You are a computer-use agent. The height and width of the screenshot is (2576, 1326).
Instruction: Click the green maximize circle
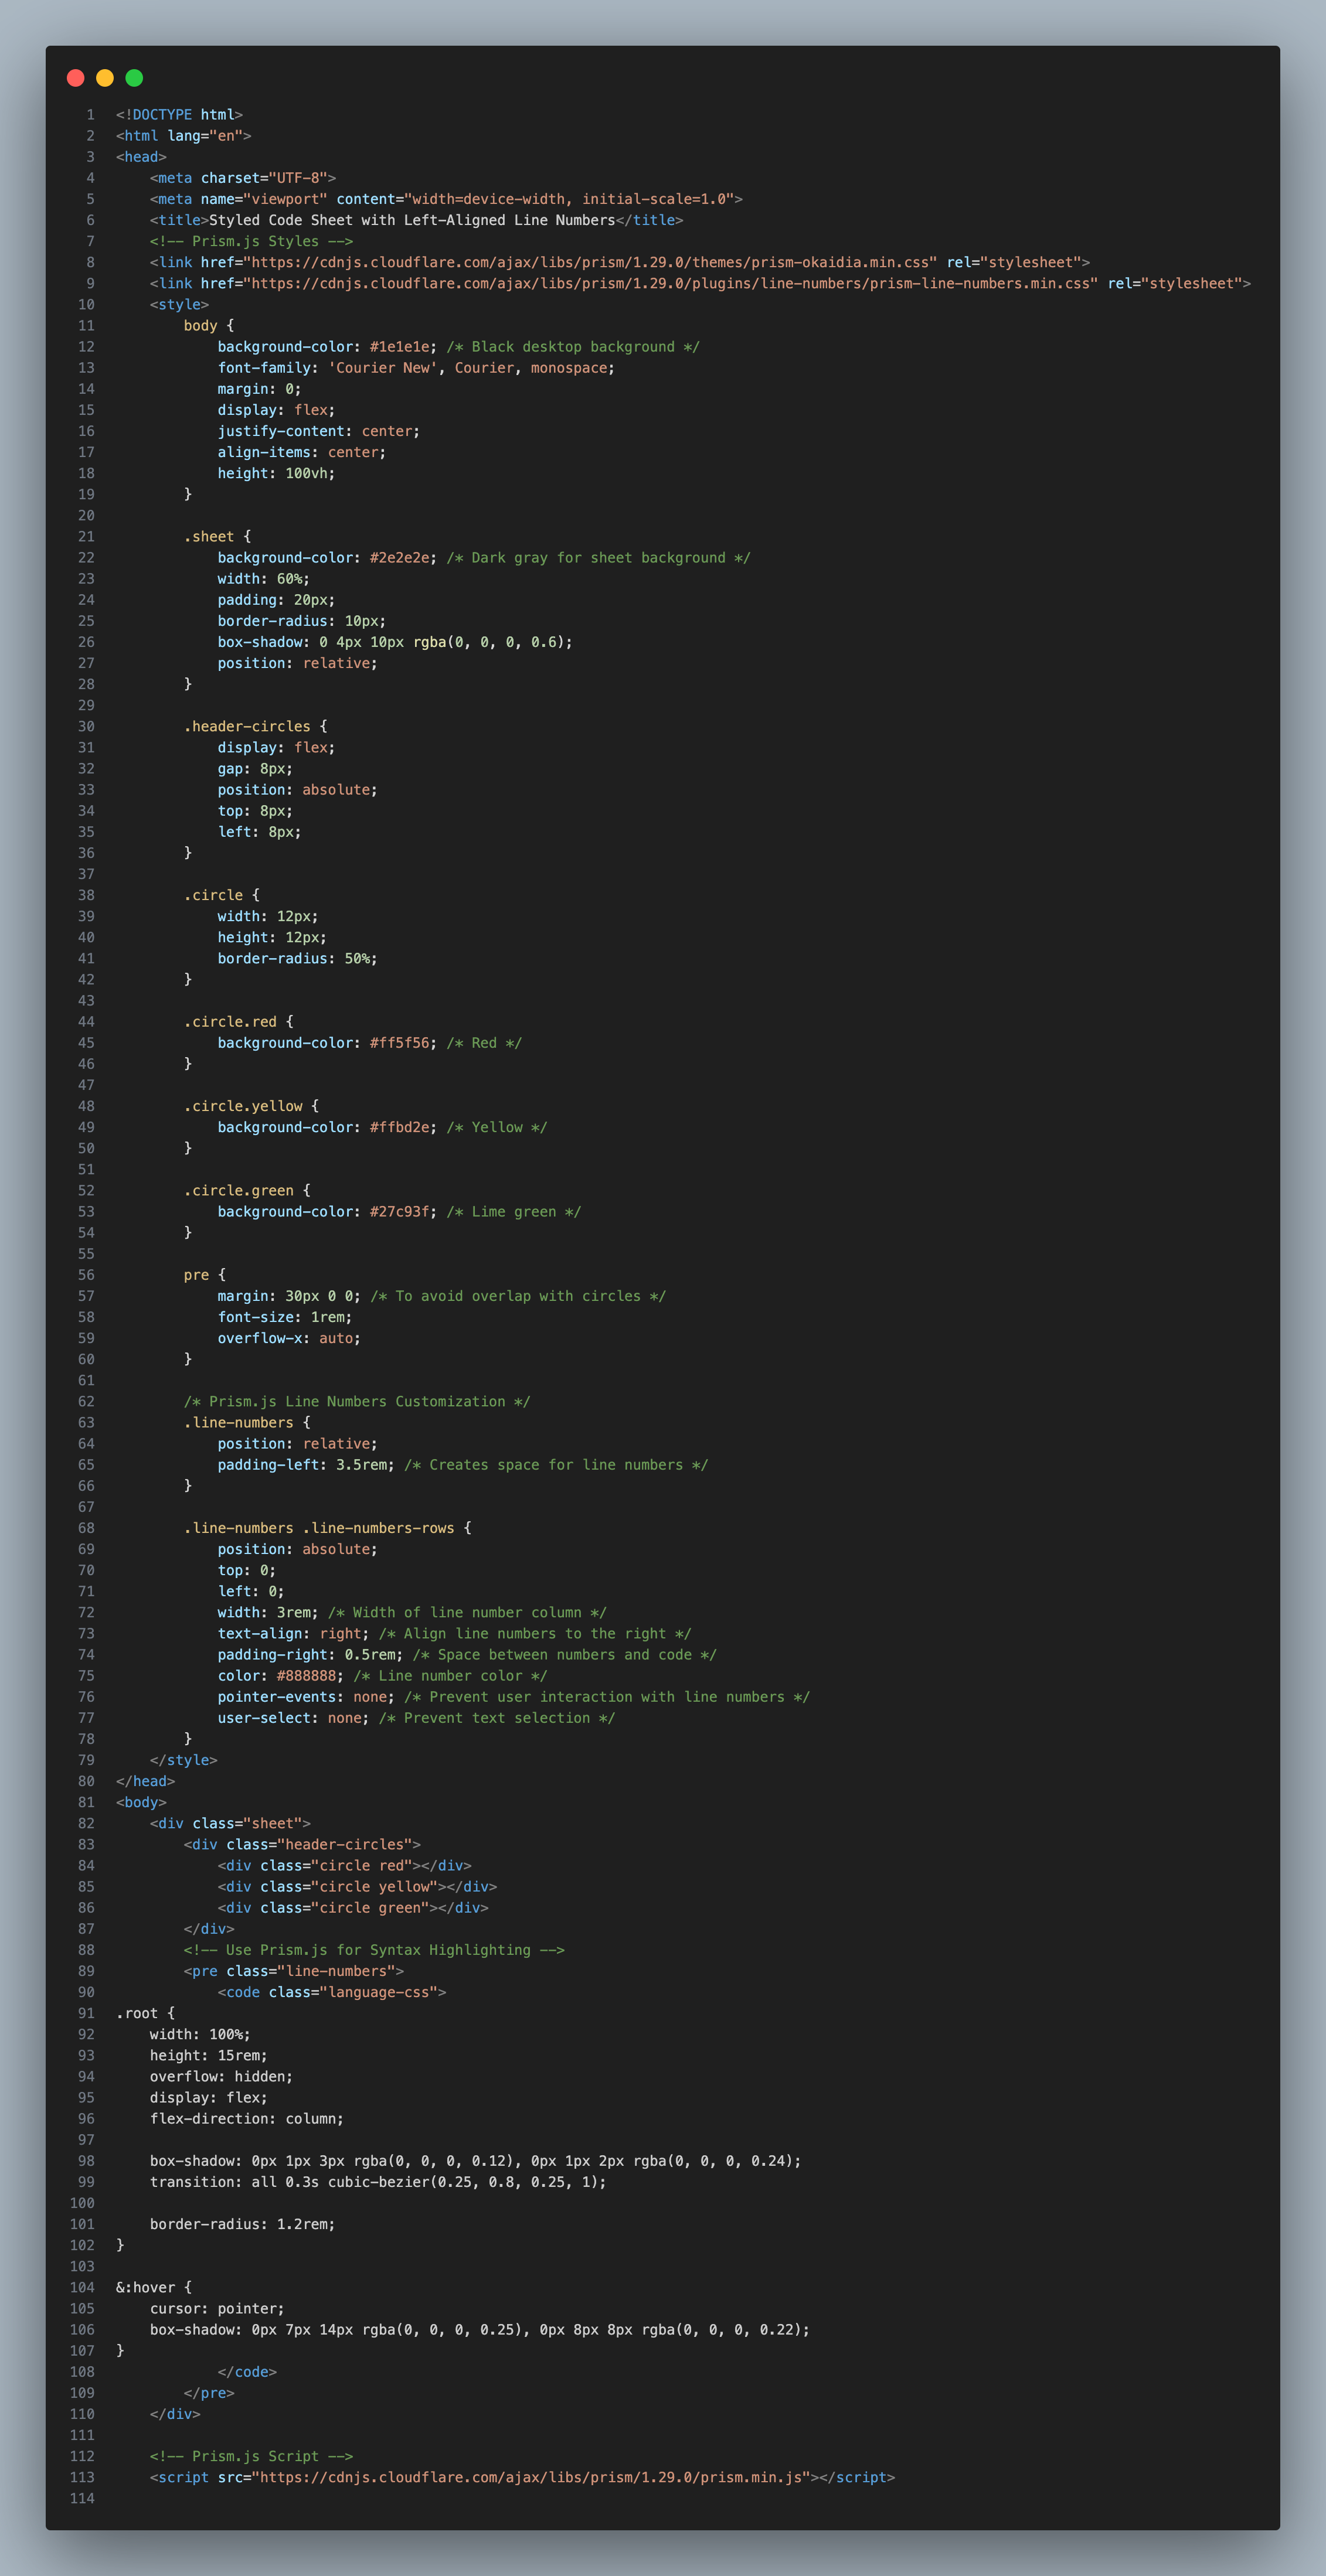(x=134, y=78)
